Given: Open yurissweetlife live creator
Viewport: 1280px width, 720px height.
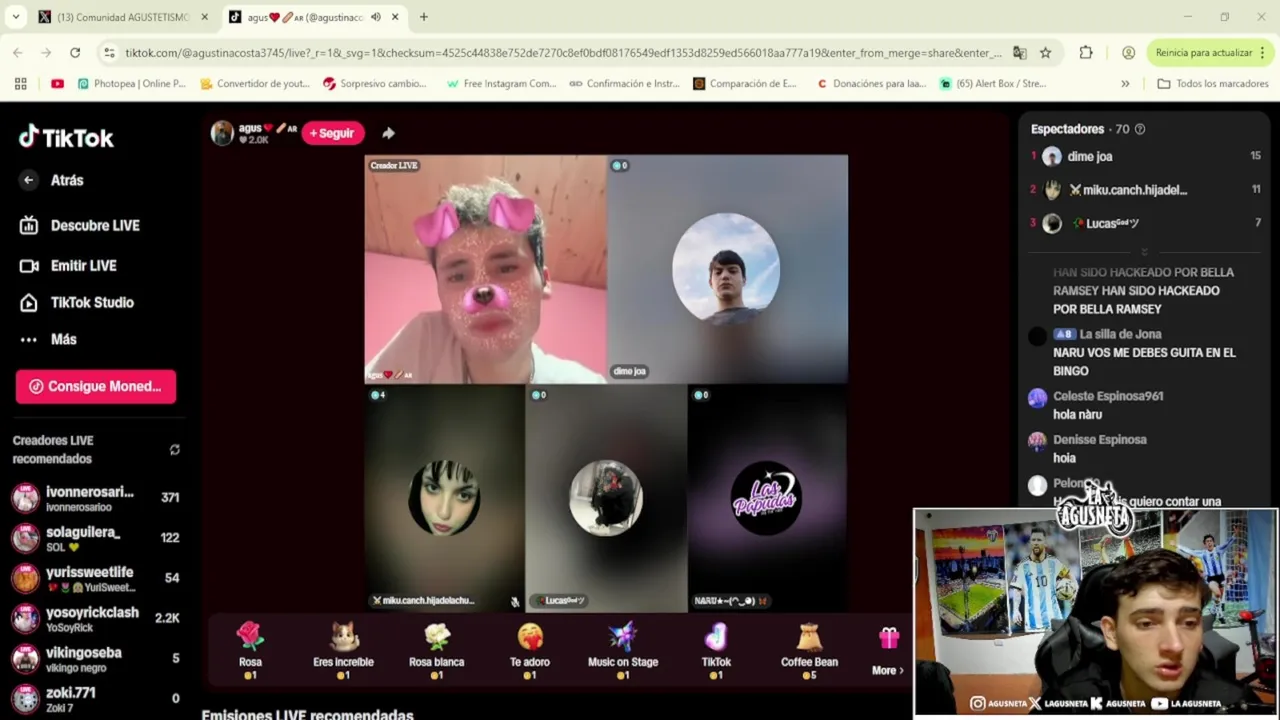Looking at the screenshot, I should [x=96, y=578].
